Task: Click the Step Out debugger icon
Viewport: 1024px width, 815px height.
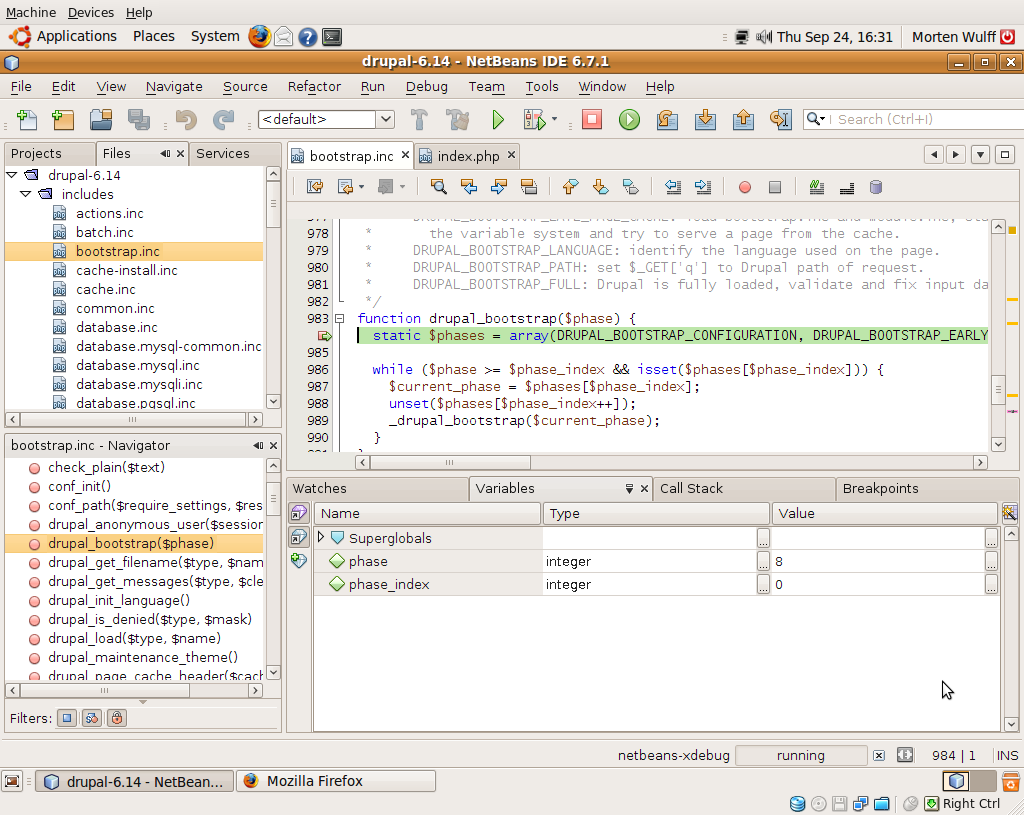Action: coord(743,120)
